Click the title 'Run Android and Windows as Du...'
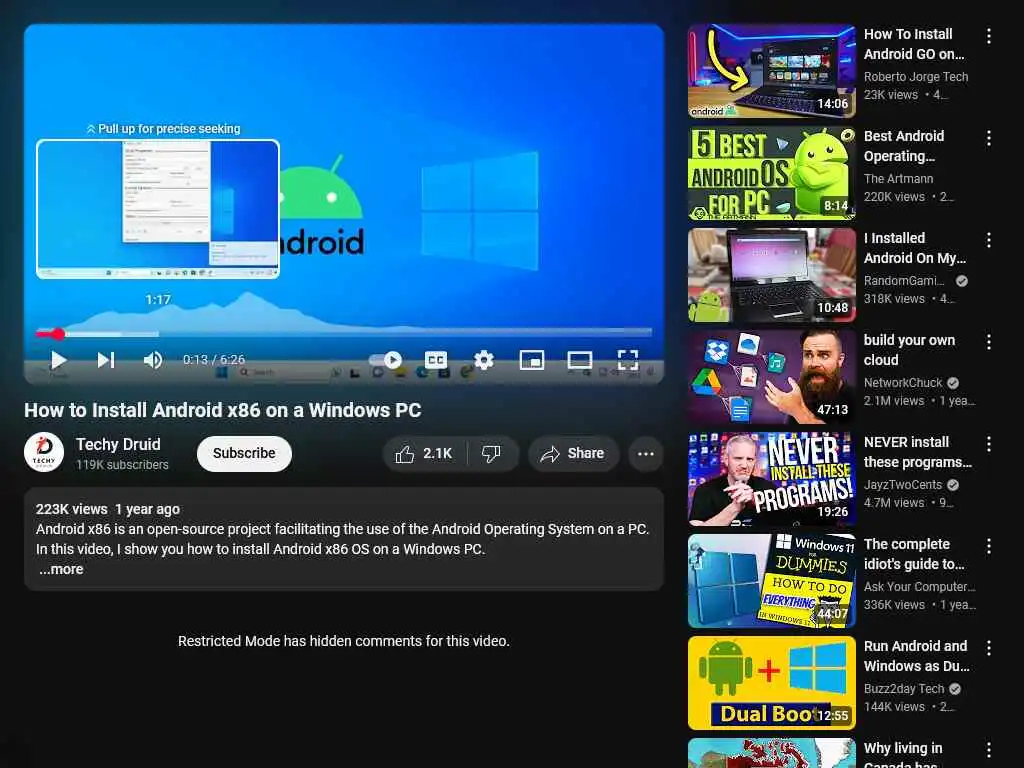Image resolution: width=1024 pixels, height=768 pixels. [x=916, y=656]
